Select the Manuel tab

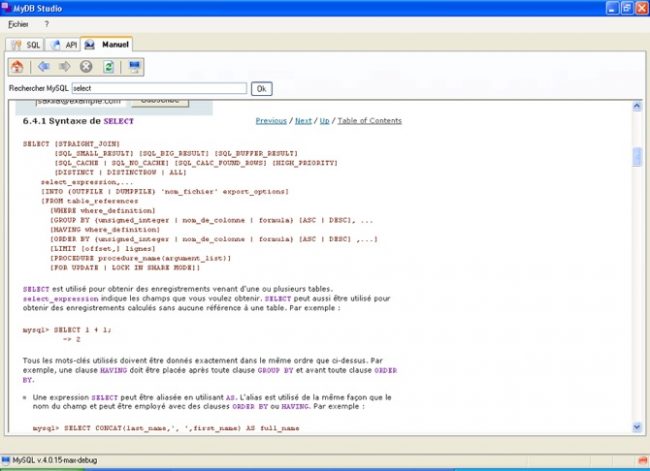(x=107, y=44)
